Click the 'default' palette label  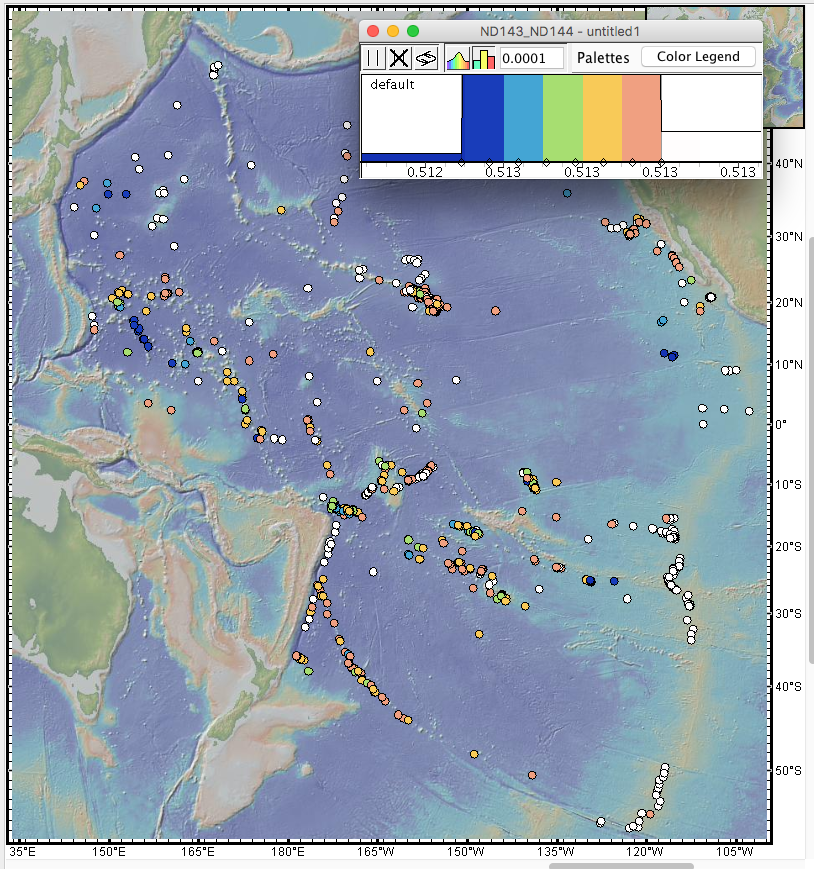click(x=392, y=84)
